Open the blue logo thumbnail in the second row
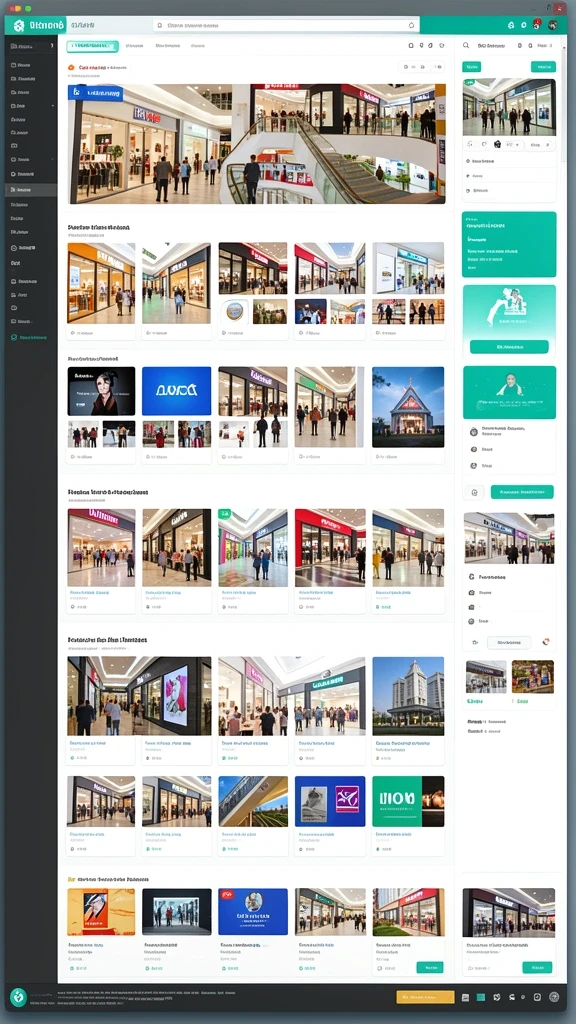576x1024 pixels. click(176, 391)
